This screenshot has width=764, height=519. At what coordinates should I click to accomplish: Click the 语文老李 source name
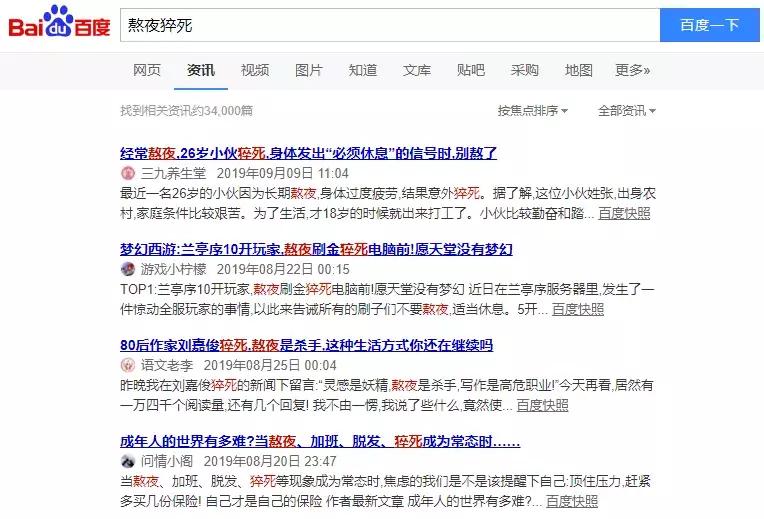click(167, 365)
